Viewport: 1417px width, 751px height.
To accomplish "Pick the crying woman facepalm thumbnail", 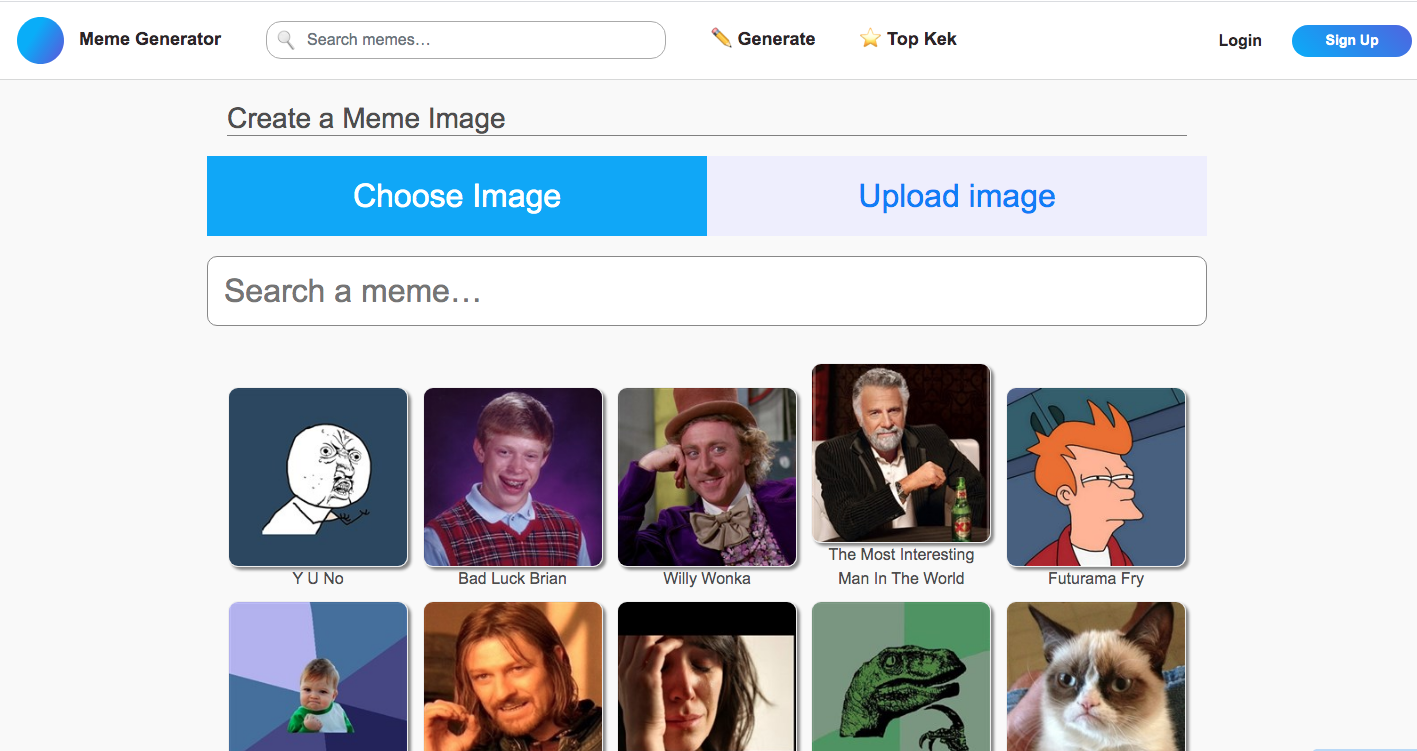I will (x=707, y=677).
